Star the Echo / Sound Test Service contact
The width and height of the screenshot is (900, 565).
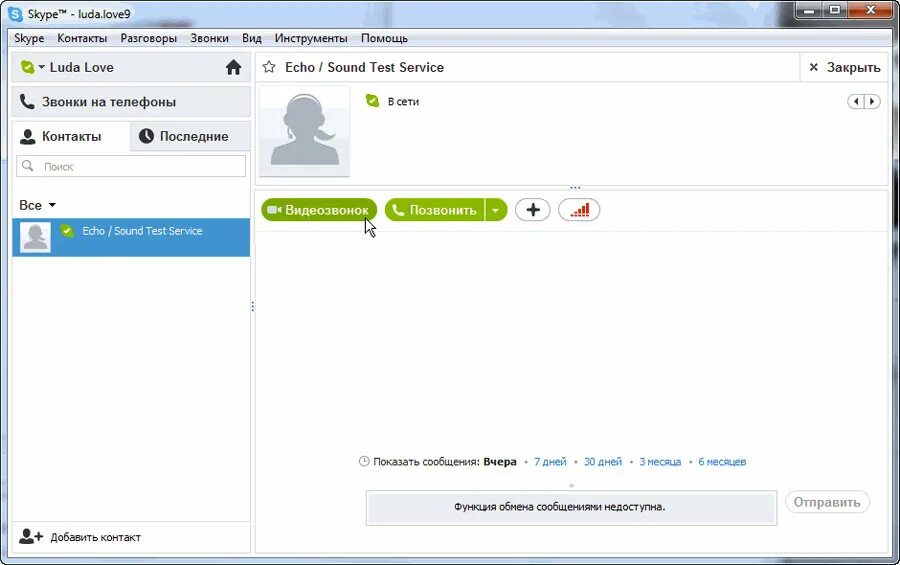click(x=269, y=67)
